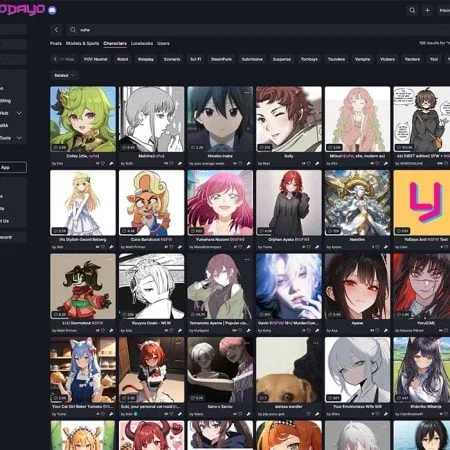Switch to the Posts tab
Screen dimensions: 450x450
56,43
